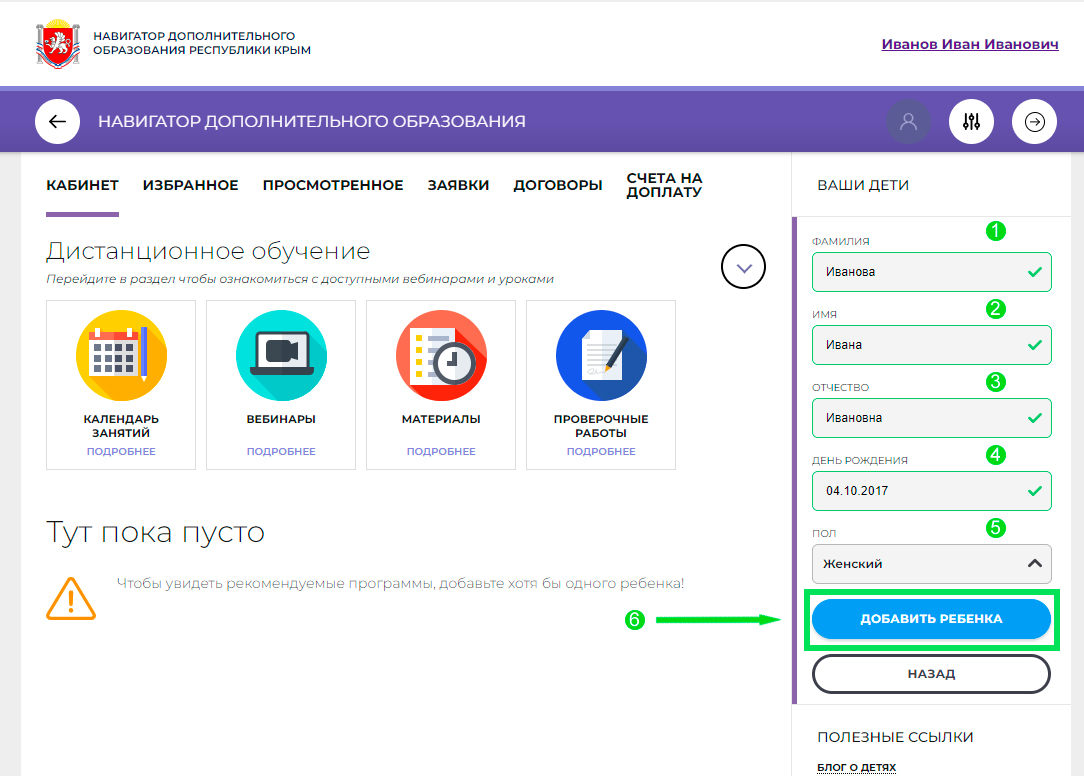Switch to the Избранное tab

[x=190, y=185]
